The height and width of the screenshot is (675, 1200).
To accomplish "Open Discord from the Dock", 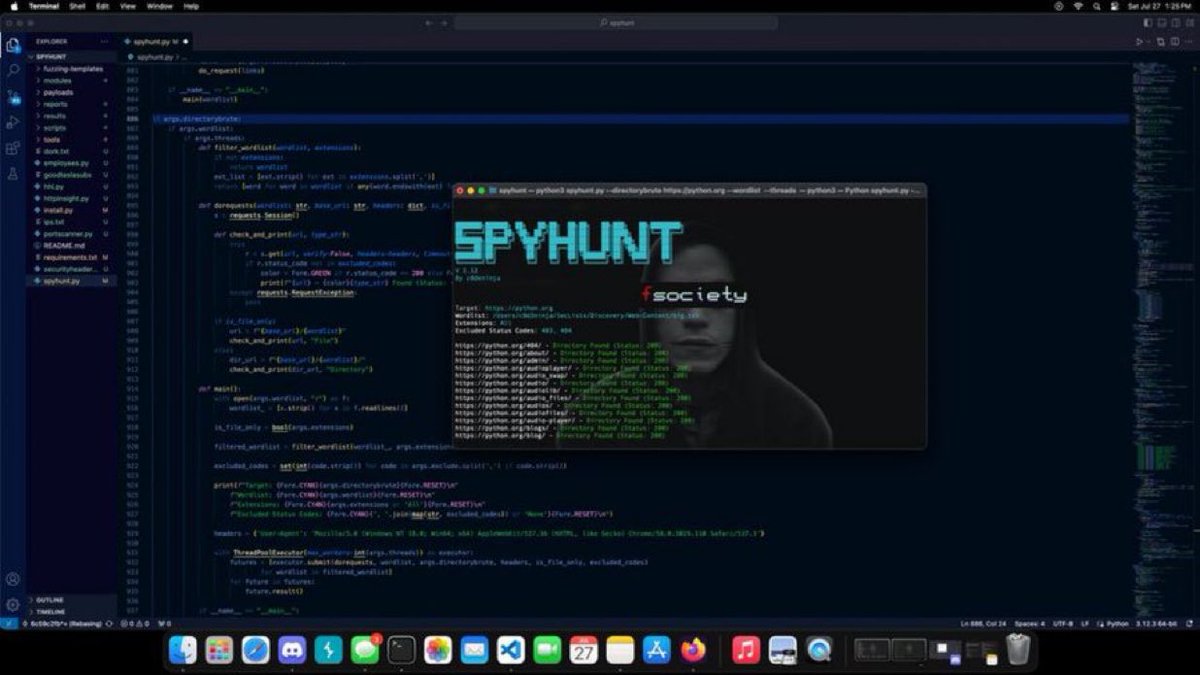I will point(292,650).
